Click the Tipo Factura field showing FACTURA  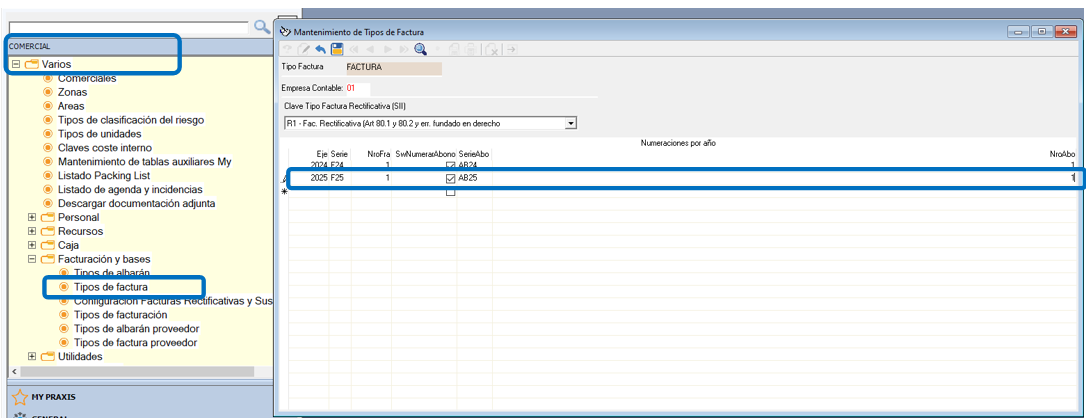393,68
